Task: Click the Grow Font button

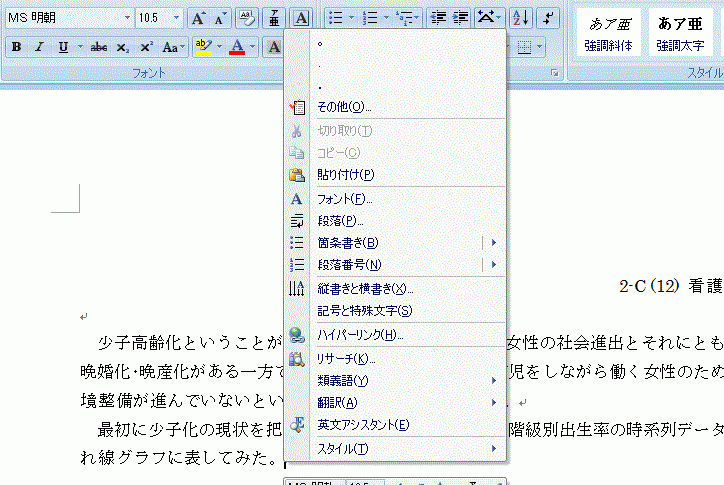Action: click(x=198, y=18)
